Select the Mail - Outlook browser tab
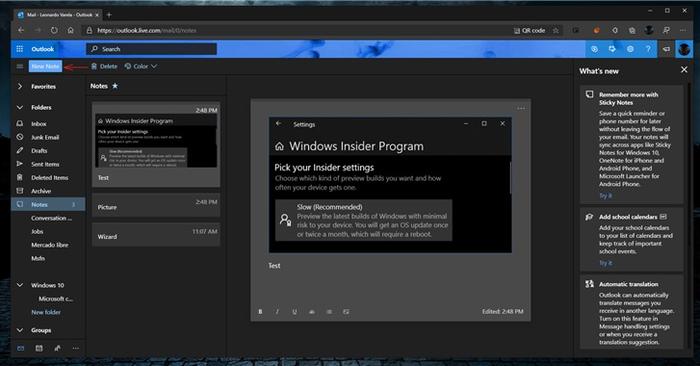This screenshot has height=366, width=700. coord(58,15)
